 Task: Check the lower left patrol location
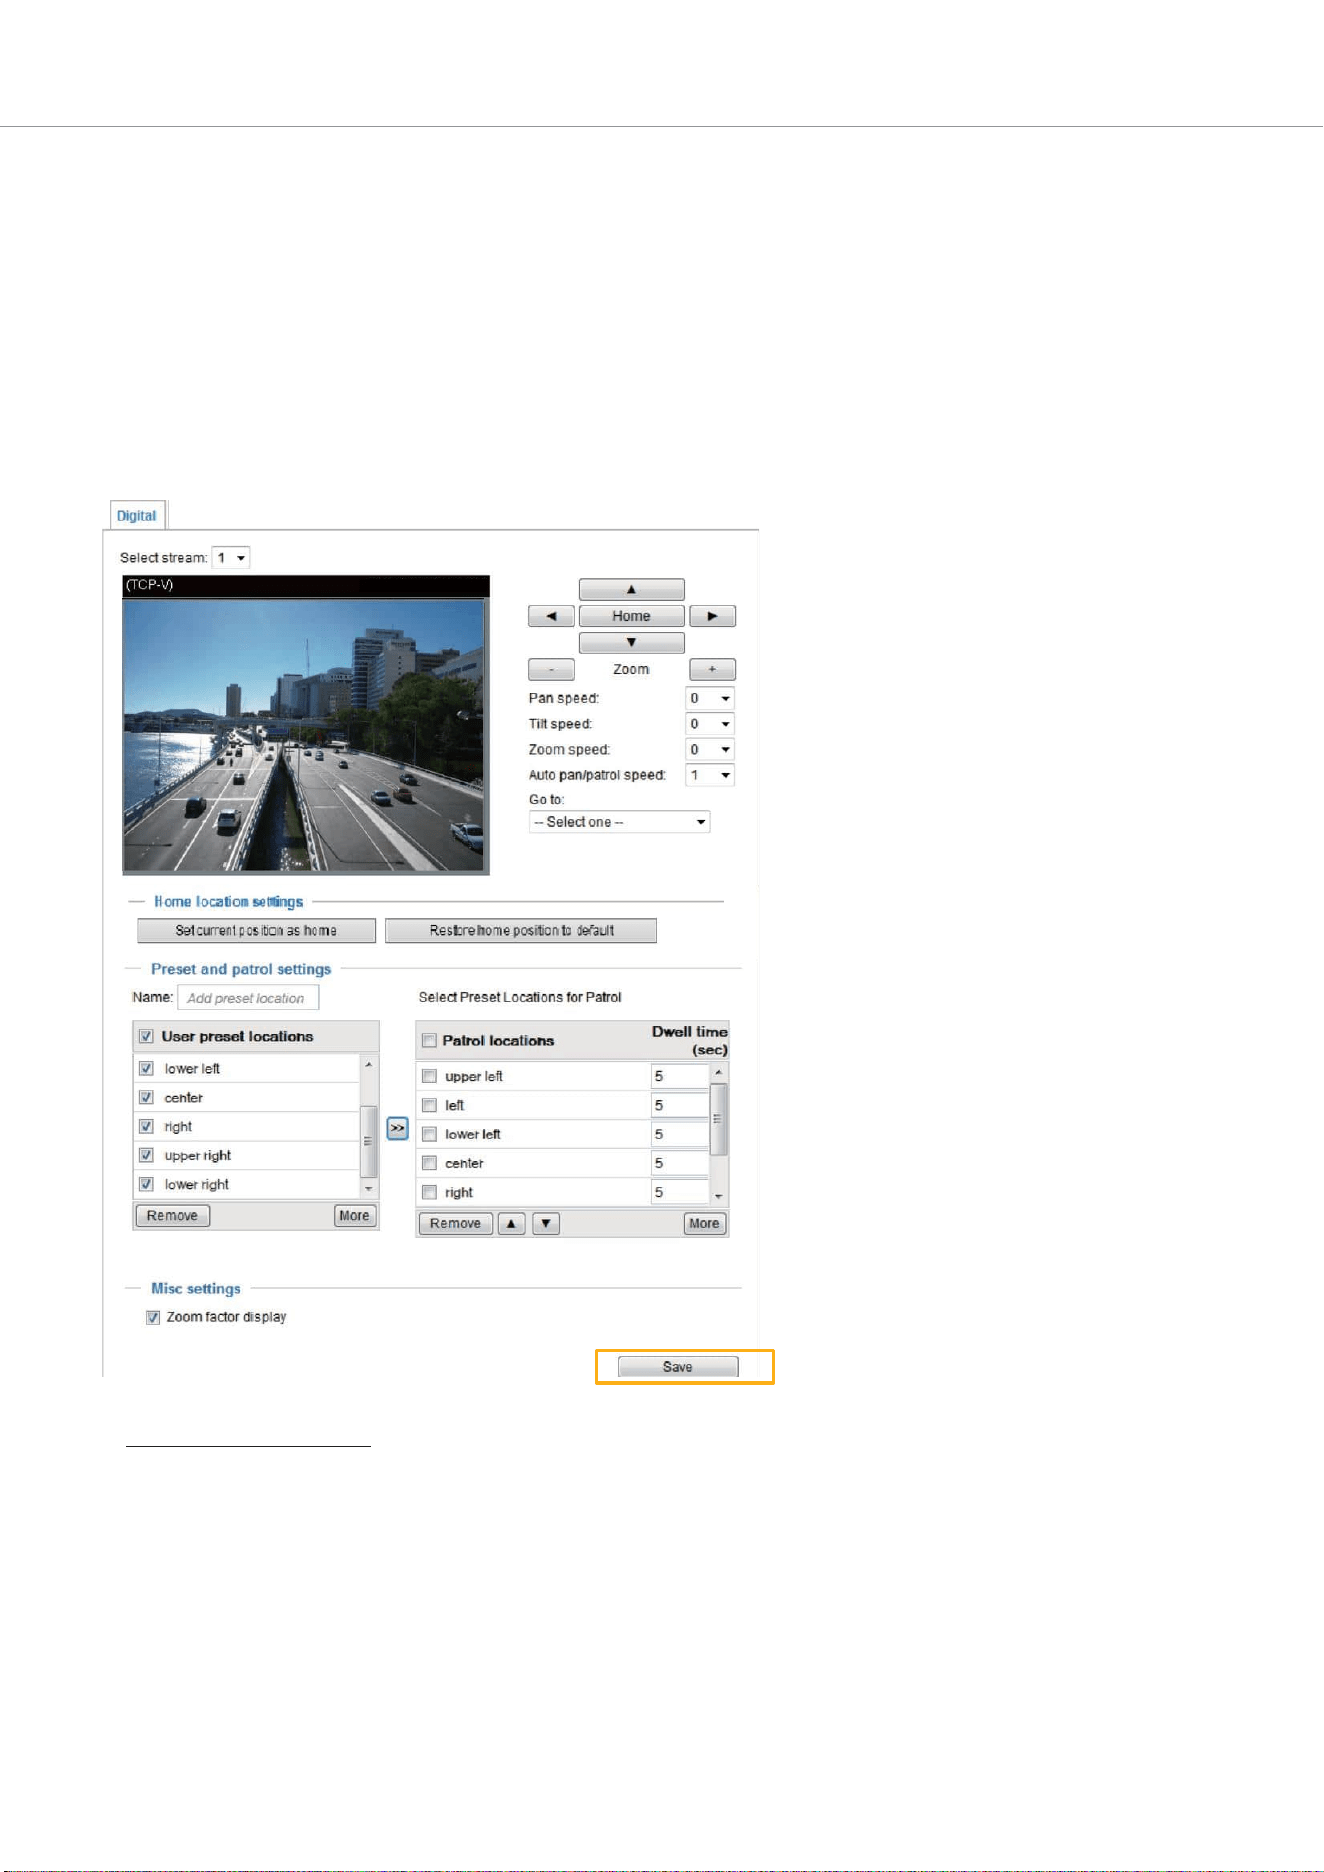(x=429, y=1134)
